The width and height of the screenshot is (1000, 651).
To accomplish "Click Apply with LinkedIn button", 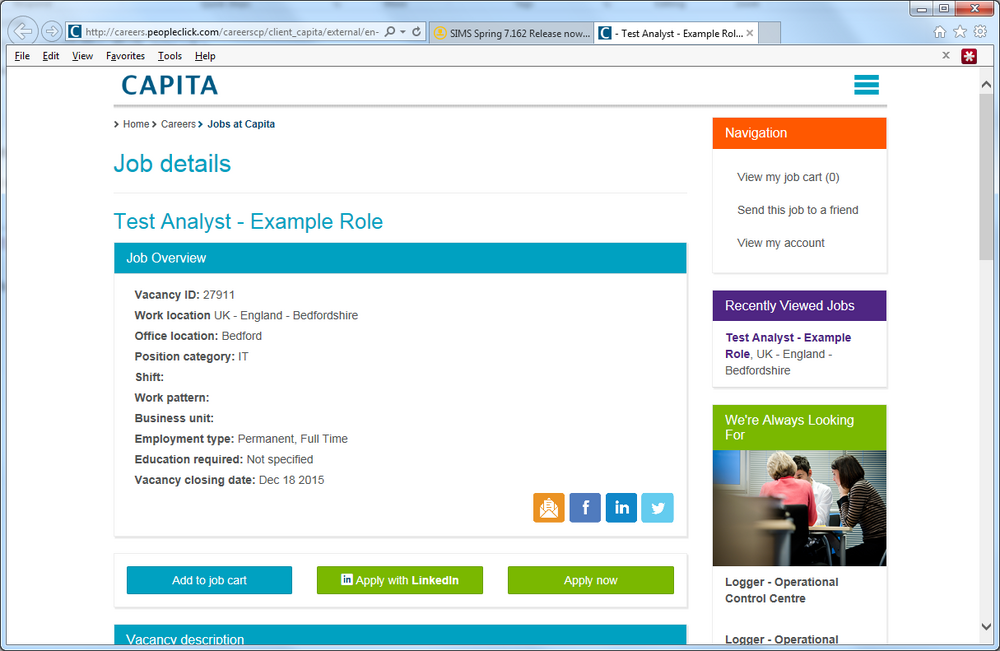I will pos(400,580).
